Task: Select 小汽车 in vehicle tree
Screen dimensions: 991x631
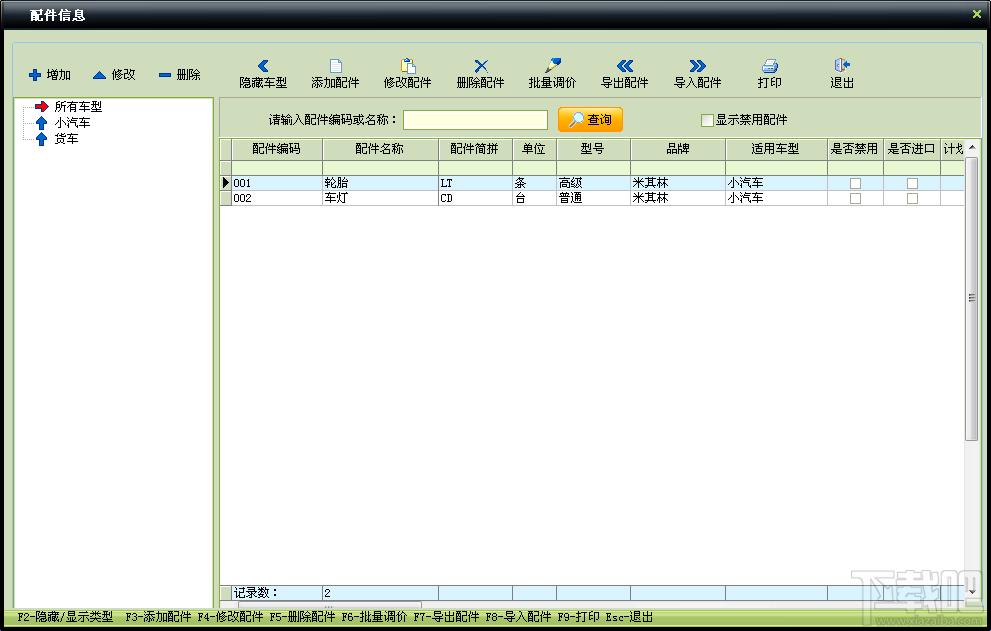Action: pos(72,123)
